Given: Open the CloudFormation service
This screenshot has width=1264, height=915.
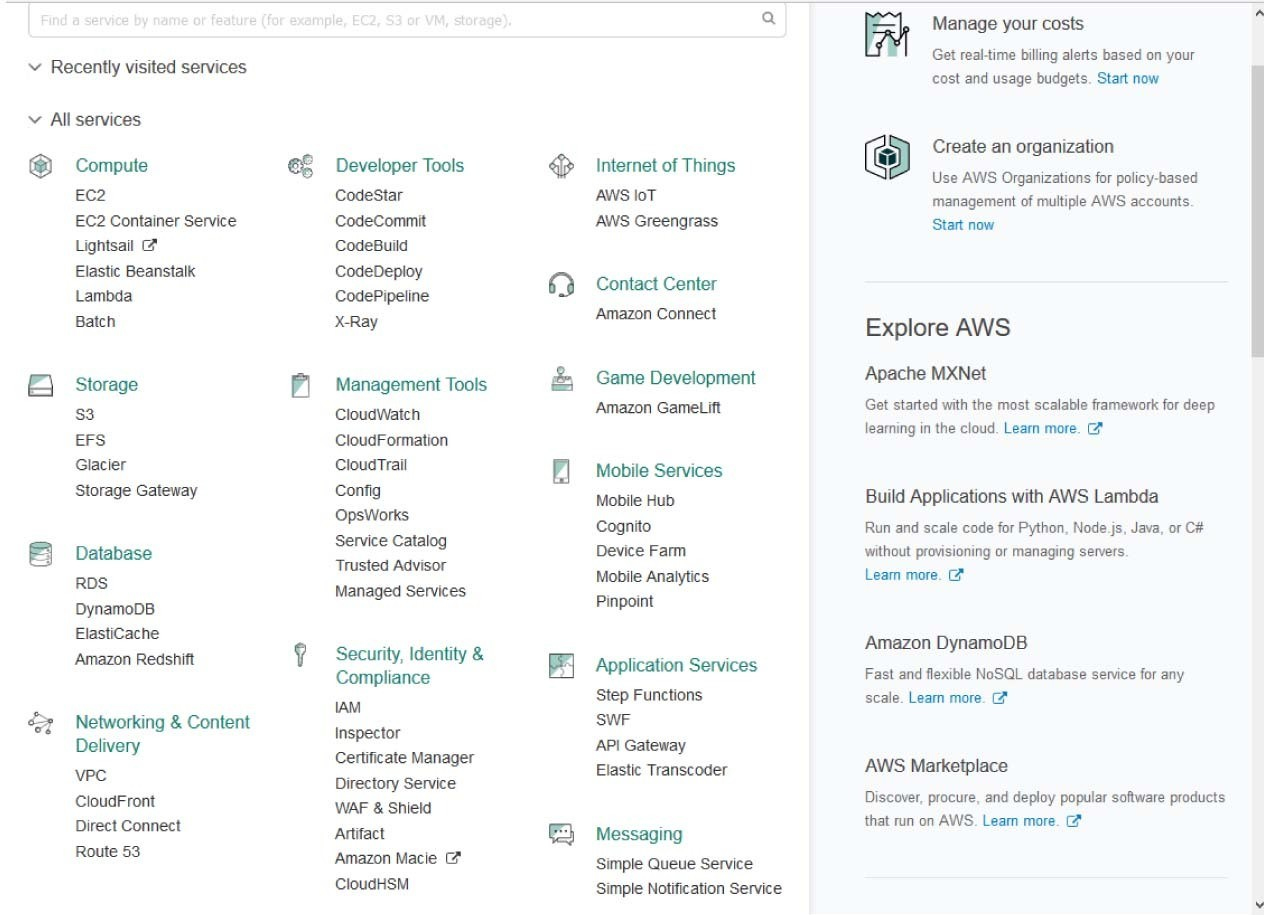Looking at the screenshot, I should click(391, 440).
